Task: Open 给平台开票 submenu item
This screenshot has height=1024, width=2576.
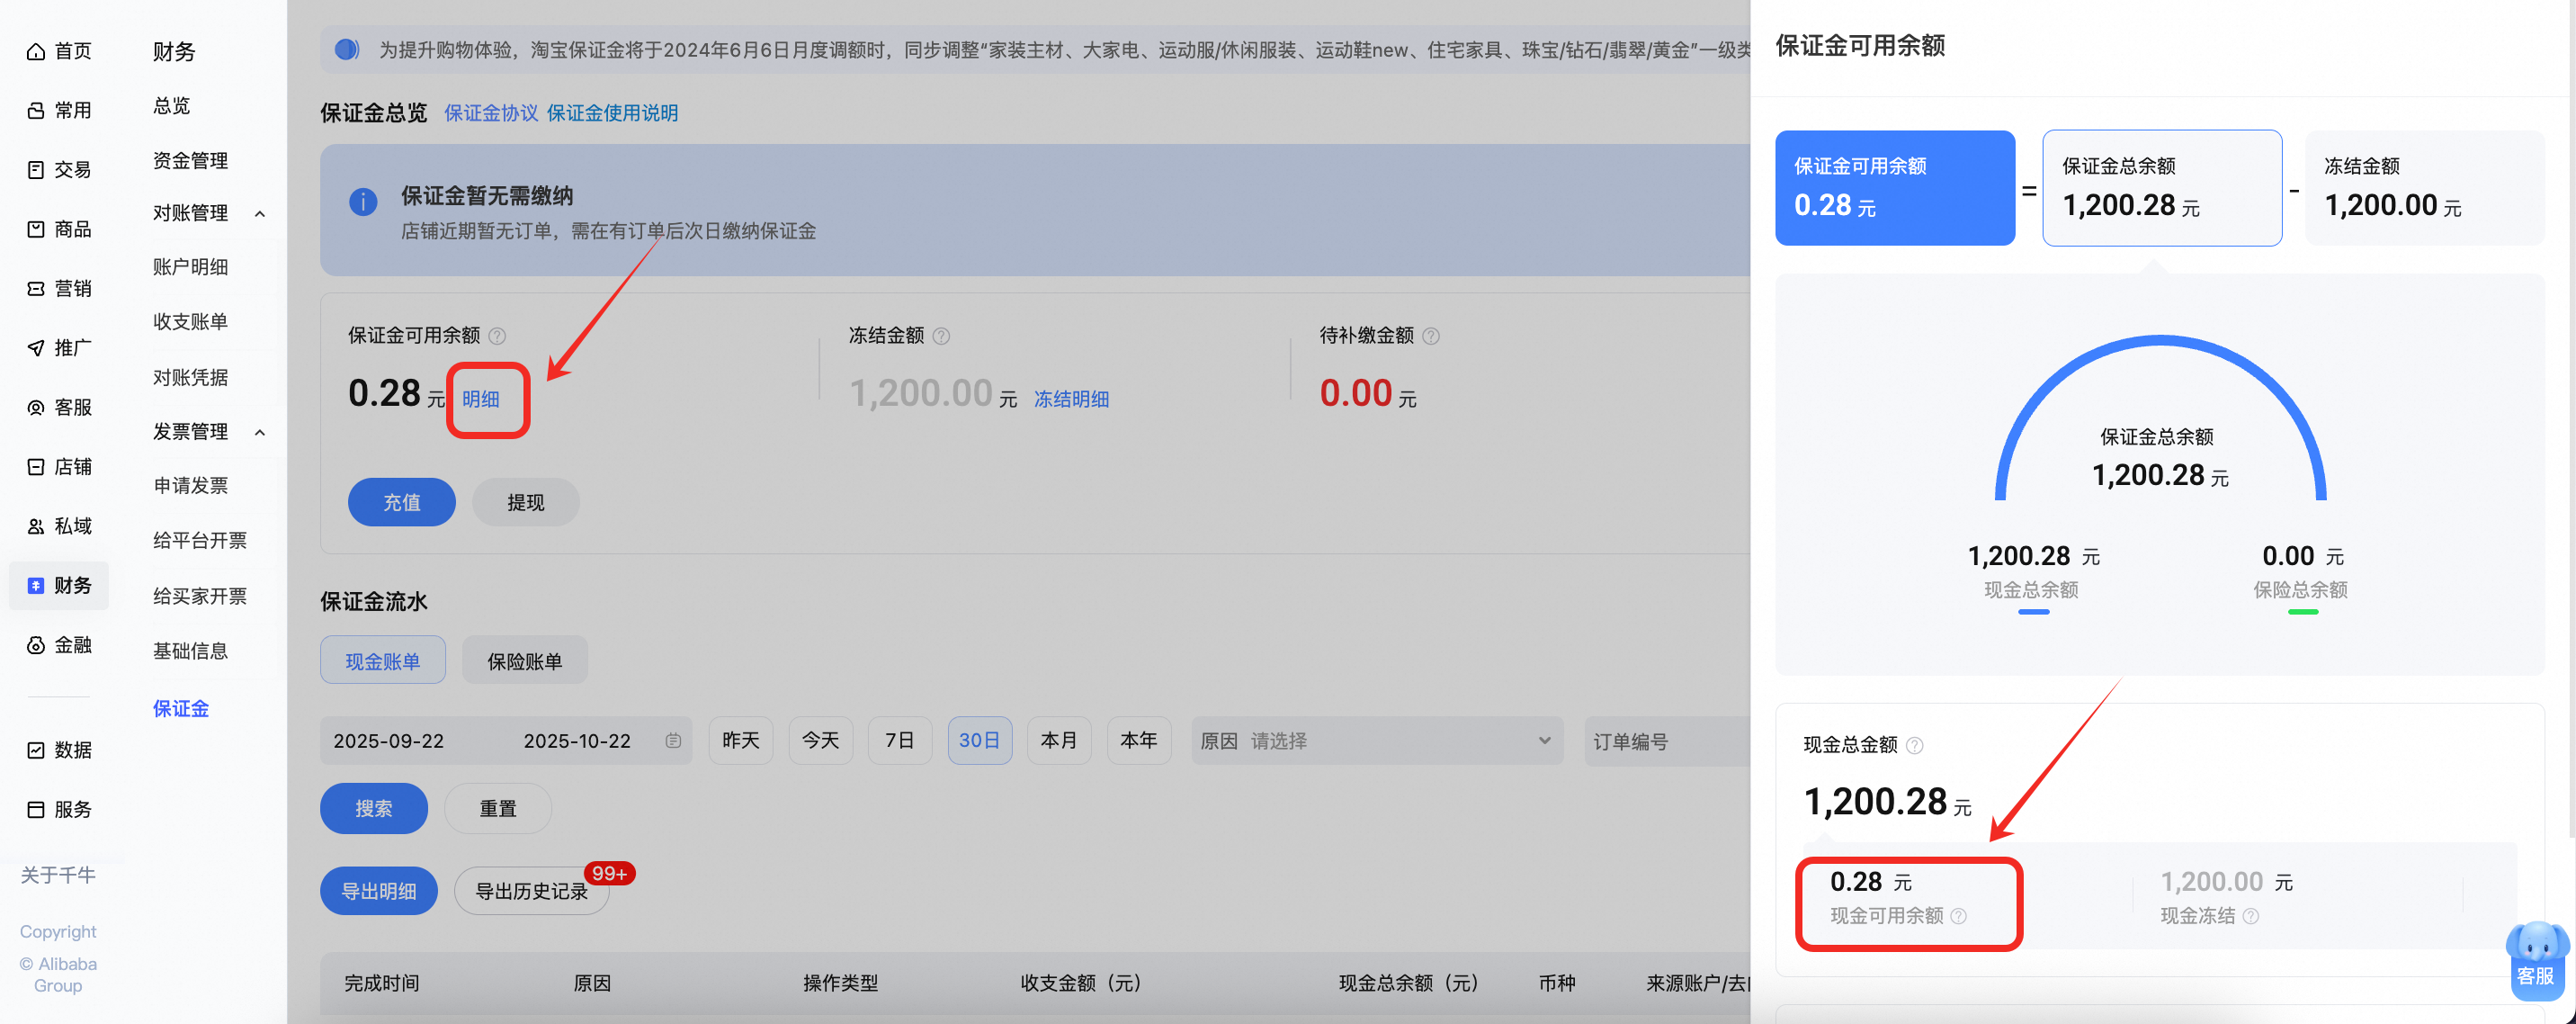Action: coord(200,541)
